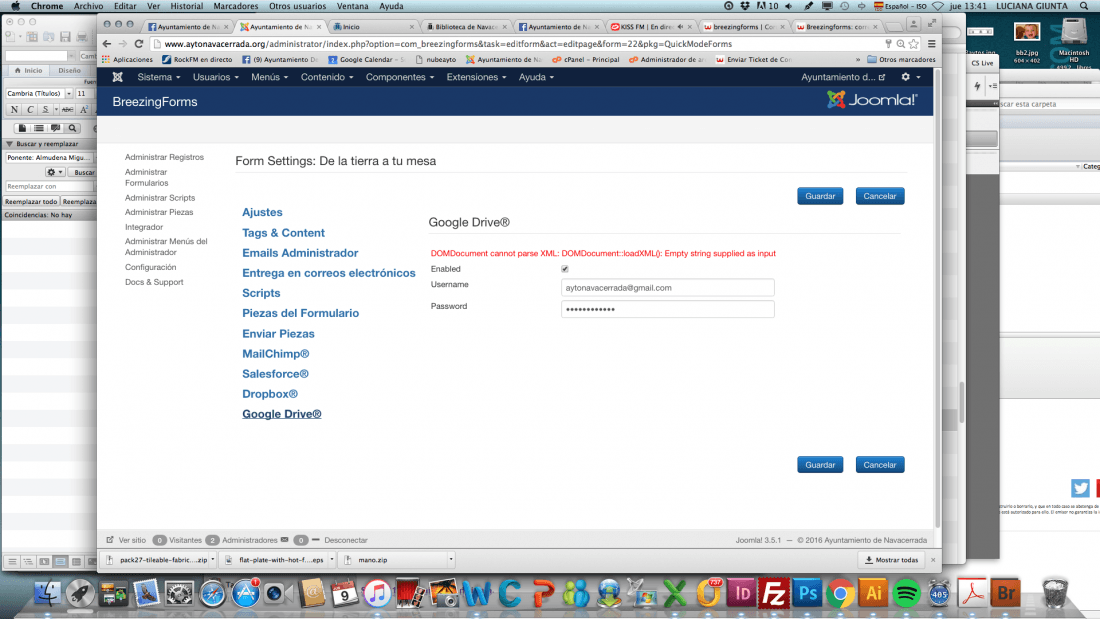Image resolution: width=1100 pixels, height=619 pixels.
Task: Open the Otros marcadores bookmarks folder
Action: coord(901,60)
